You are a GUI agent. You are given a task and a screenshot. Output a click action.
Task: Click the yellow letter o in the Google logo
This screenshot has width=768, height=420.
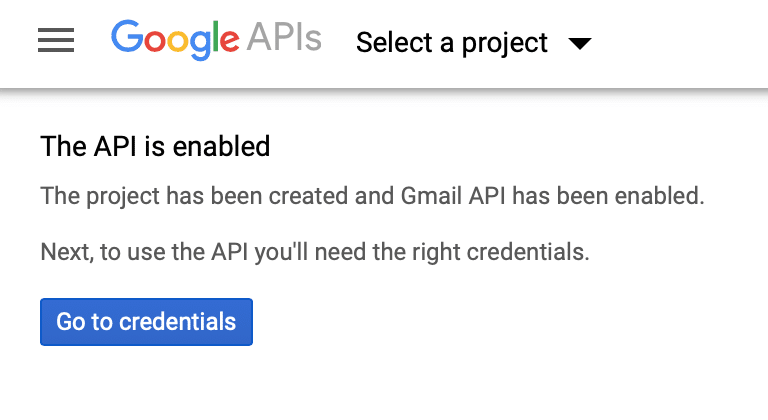177,42
